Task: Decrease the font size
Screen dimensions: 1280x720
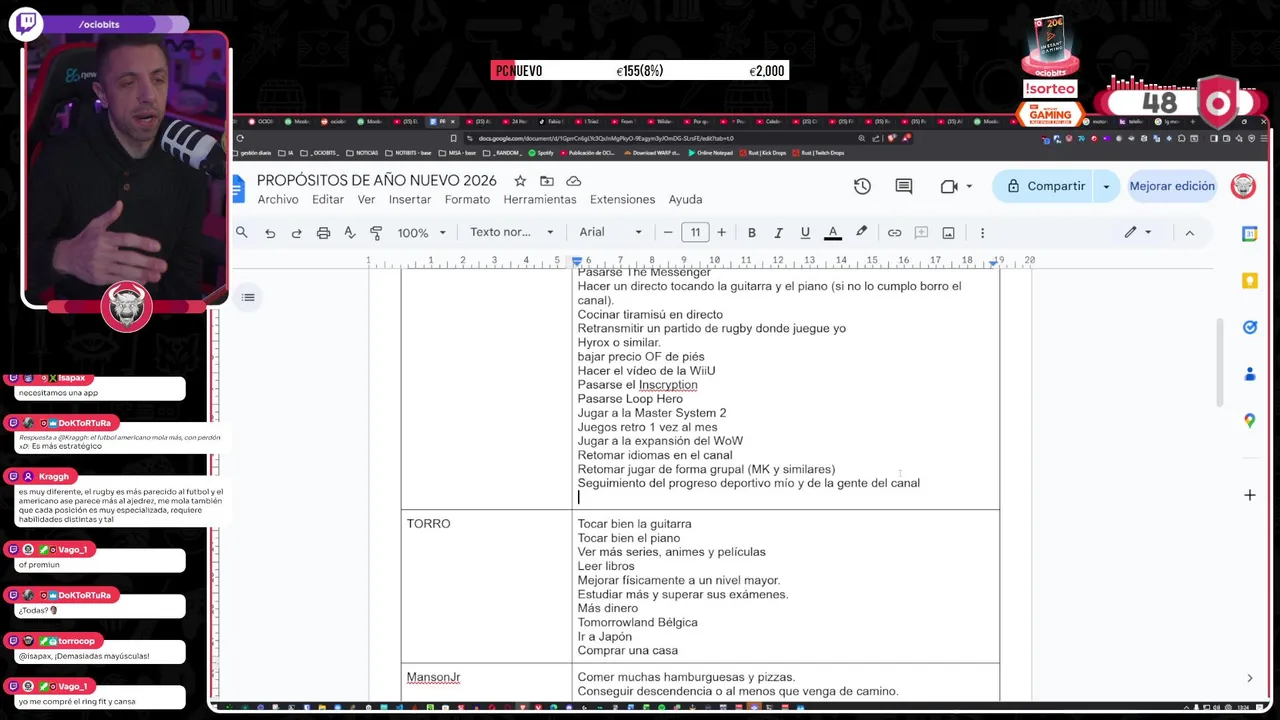Action: point(668,232)
